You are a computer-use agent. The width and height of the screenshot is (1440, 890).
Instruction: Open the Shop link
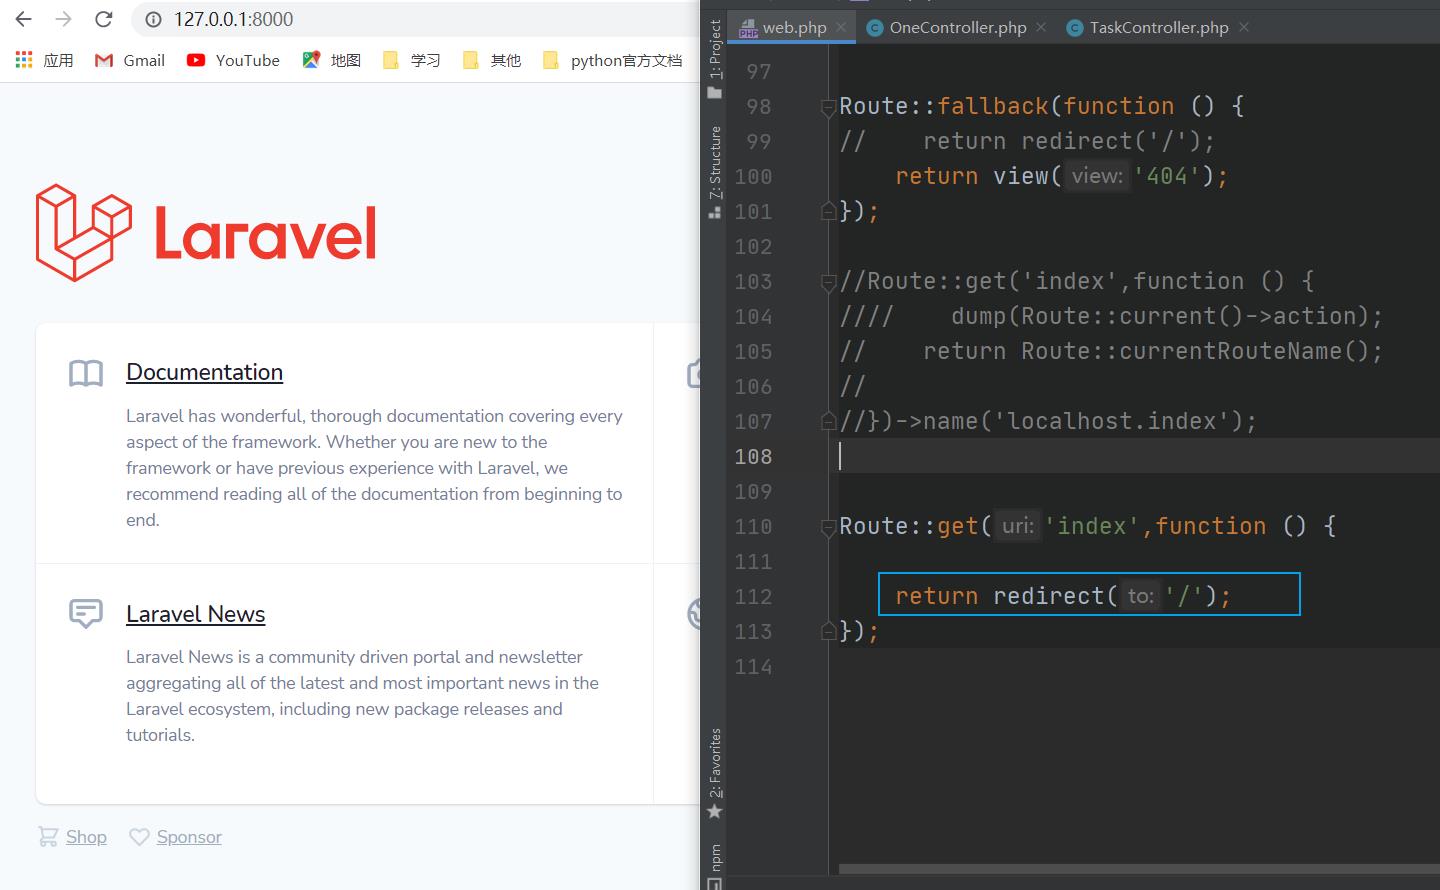coord(86,837)
